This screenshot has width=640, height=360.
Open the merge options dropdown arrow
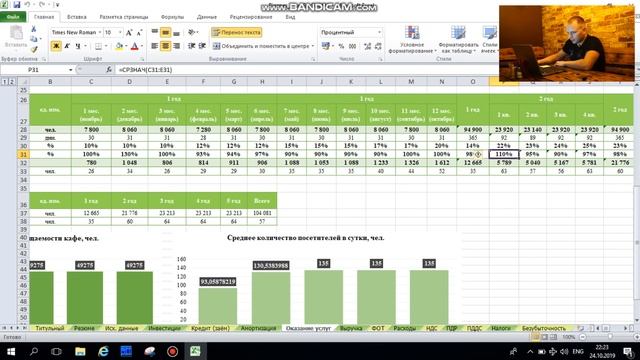coord(313,46)
